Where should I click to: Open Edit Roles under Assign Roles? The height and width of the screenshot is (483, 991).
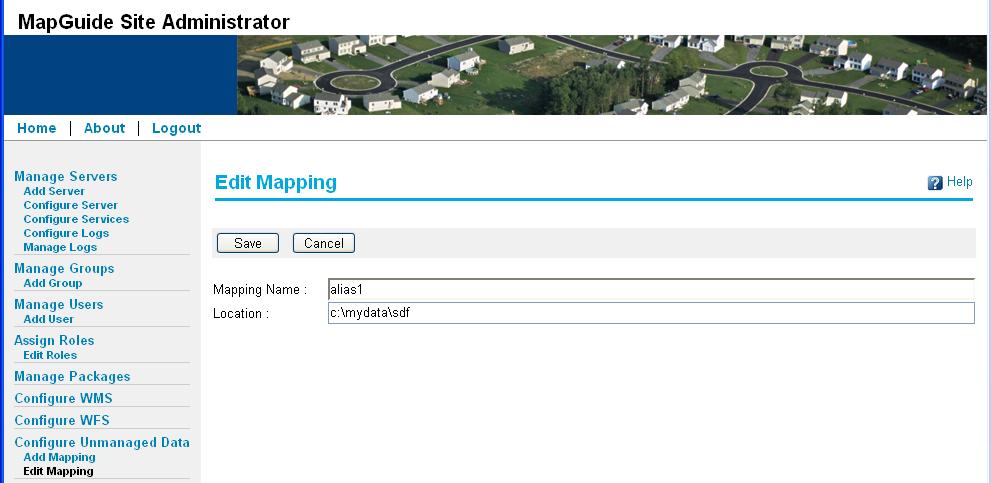pos(50,355)
